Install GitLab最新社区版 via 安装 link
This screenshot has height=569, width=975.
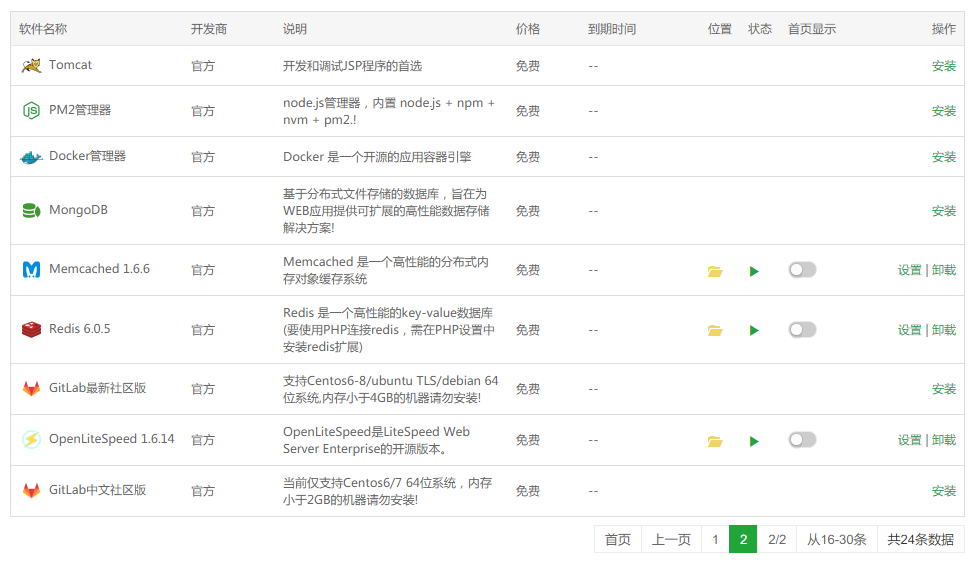[943, 389]
